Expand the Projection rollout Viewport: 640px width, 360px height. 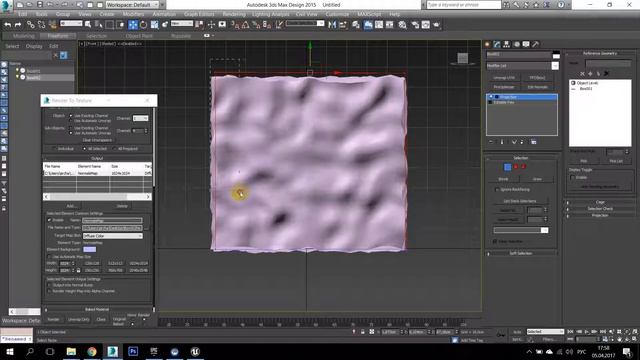(600, 215)
